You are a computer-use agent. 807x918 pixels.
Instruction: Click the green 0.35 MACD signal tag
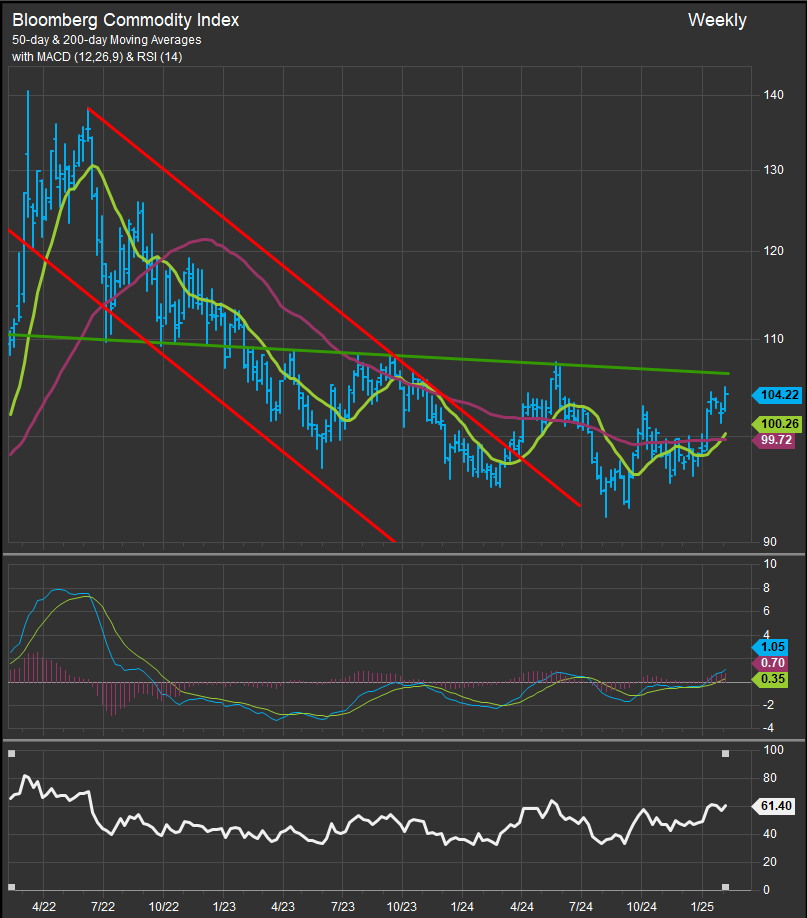(x=770, y=679)
